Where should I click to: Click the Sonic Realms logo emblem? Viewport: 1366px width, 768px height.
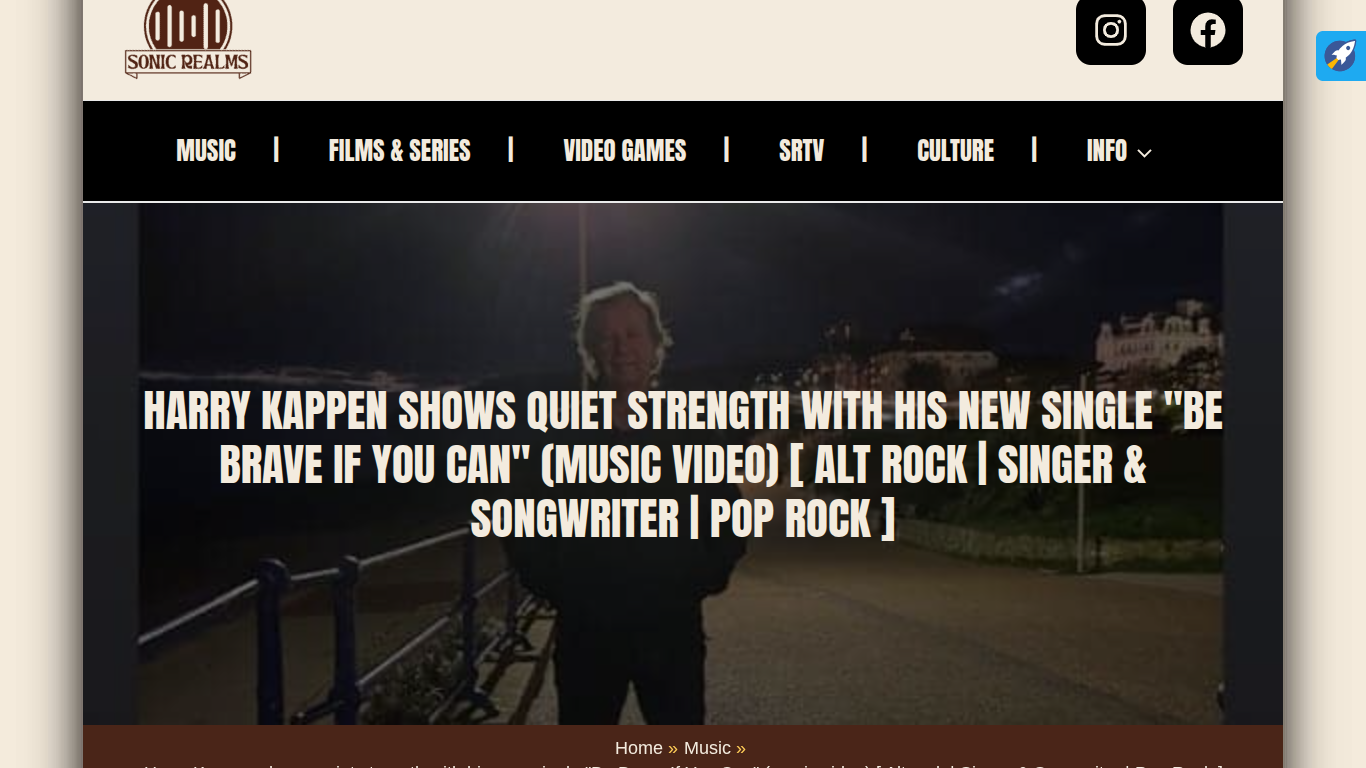click(x=188, y=24)
